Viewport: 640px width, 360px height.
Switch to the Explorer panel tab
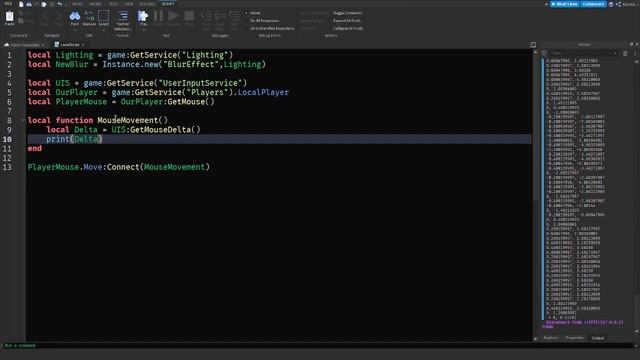coord(551,338)
